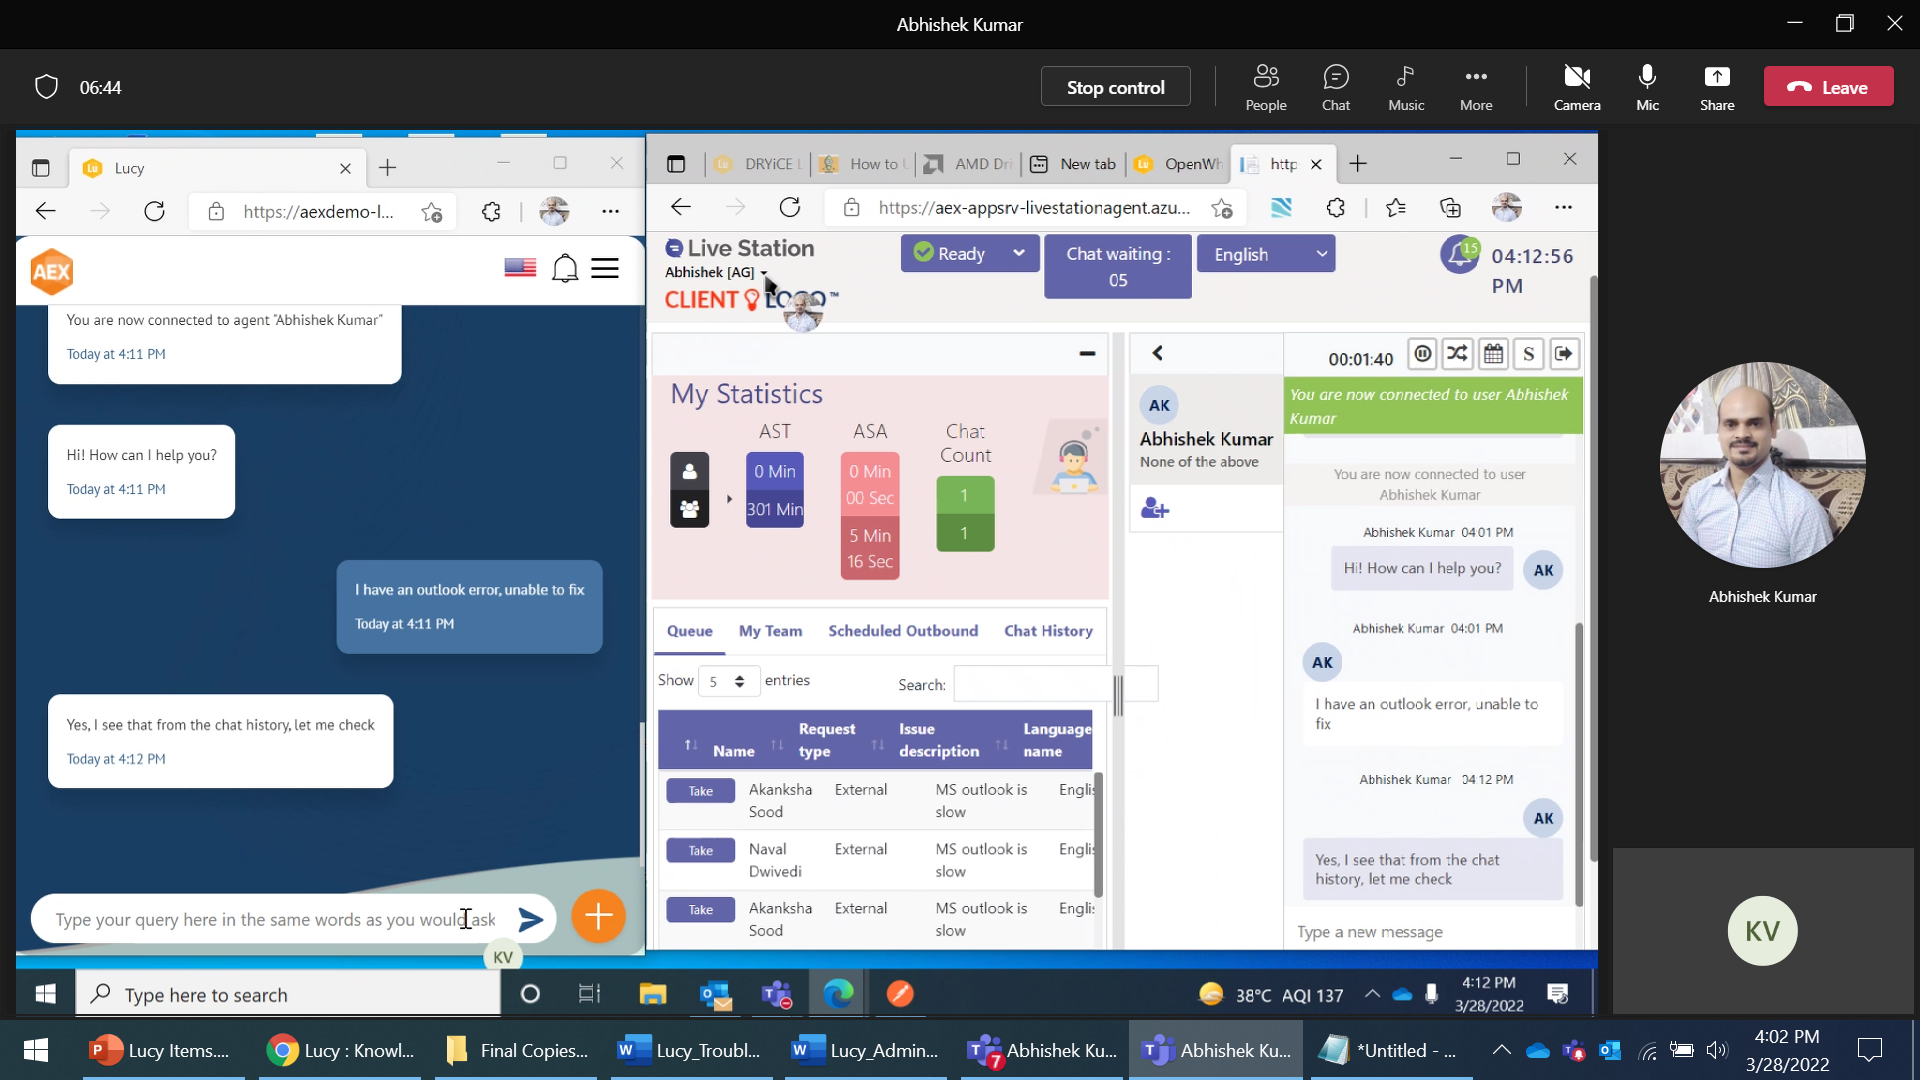
Task: Unmute the Camera in the meeting
Action: 1577,86
